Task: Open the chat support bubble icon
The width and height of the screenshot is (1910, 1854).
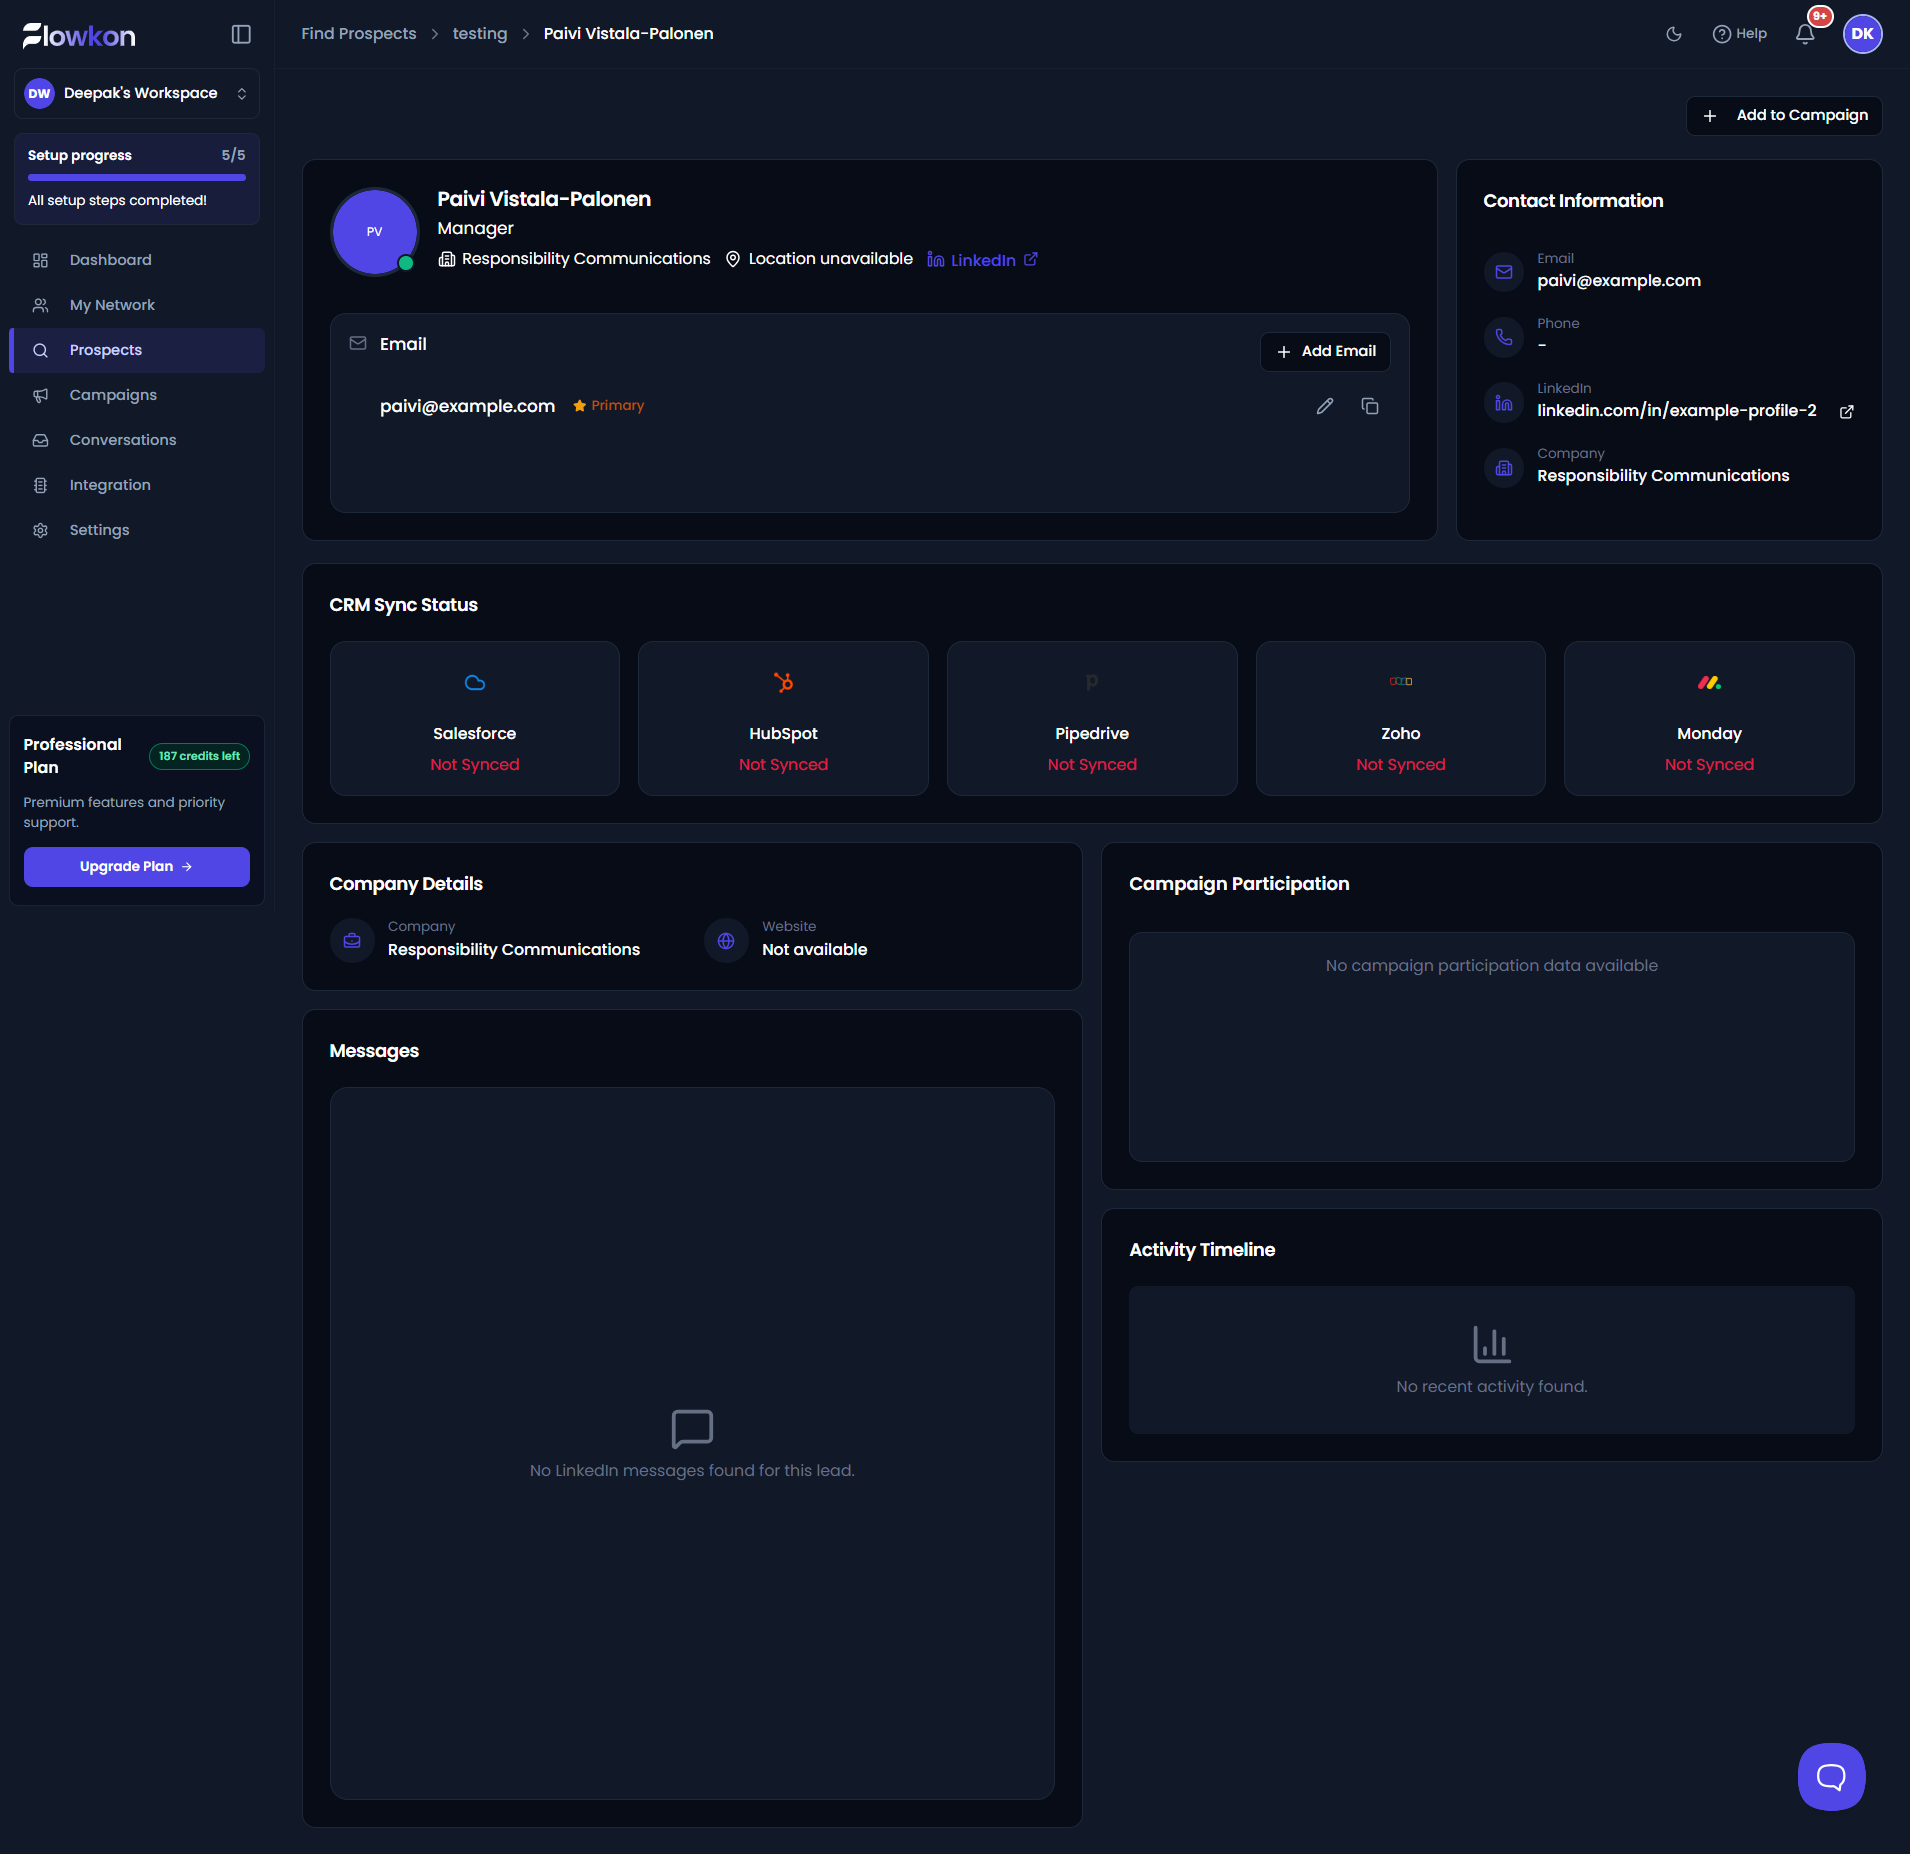Action: click(1831, 1777)
